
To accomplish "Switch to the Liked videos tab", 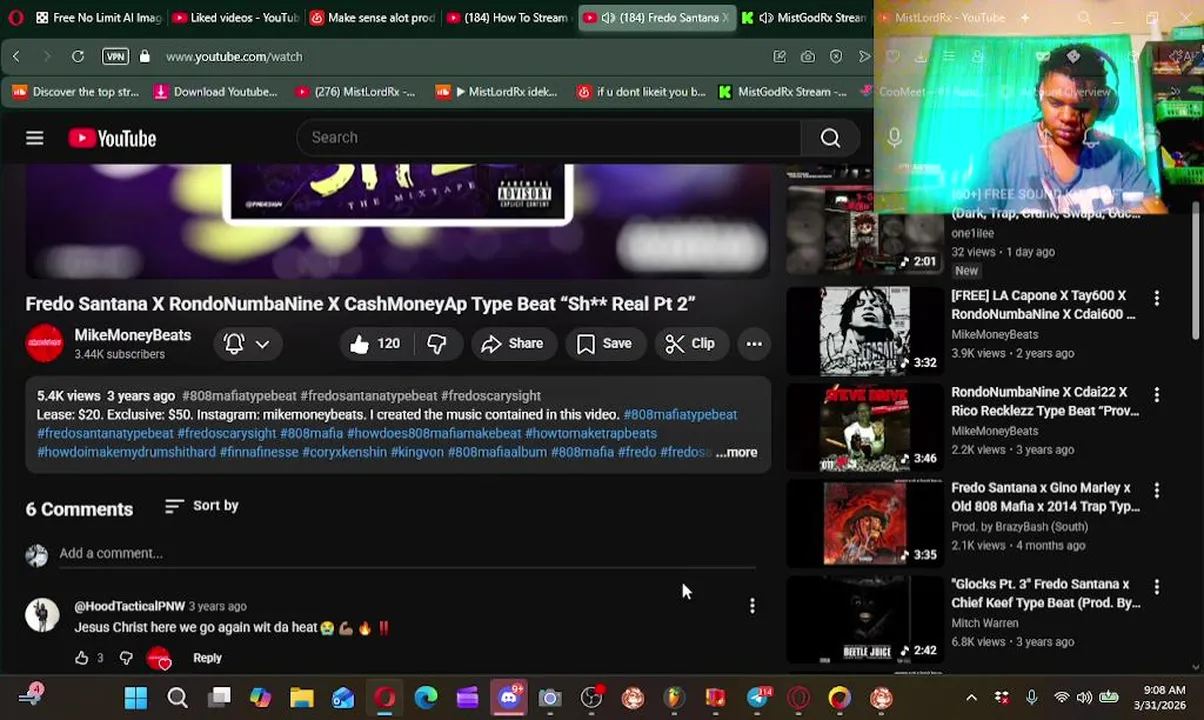I will (235, 18).
